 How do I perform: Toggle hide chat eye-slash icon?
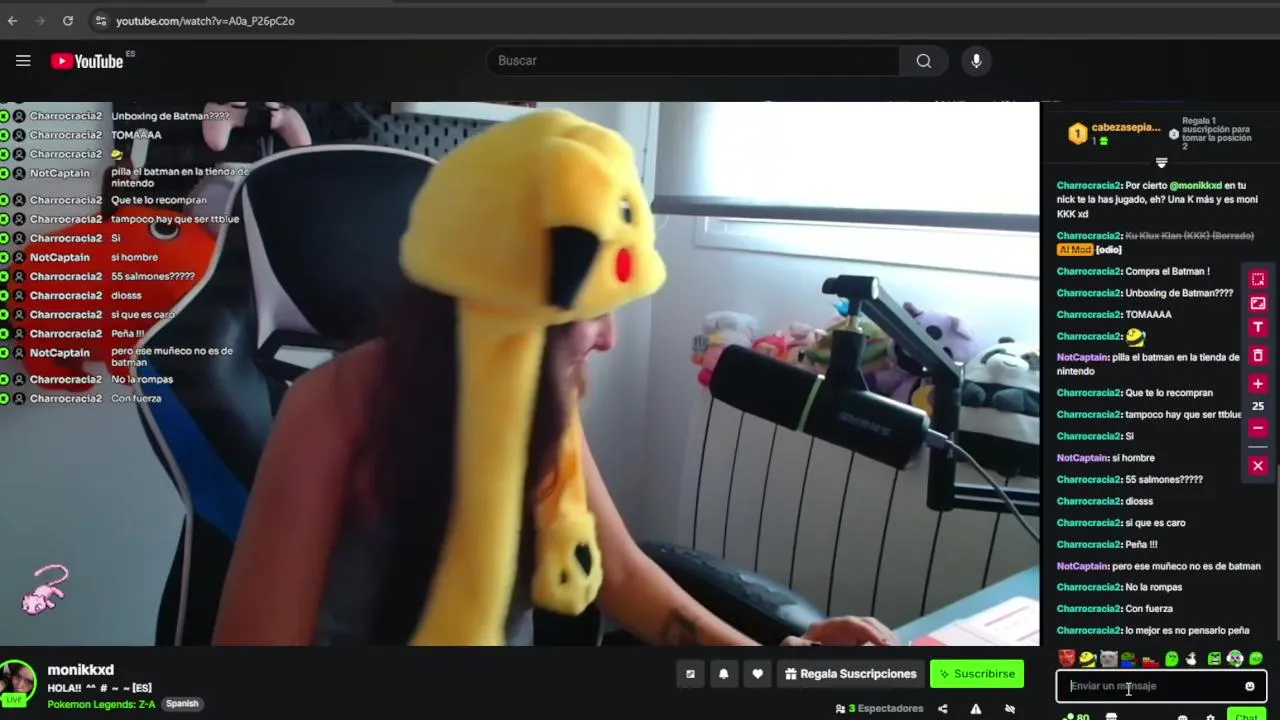[1010, 709]
